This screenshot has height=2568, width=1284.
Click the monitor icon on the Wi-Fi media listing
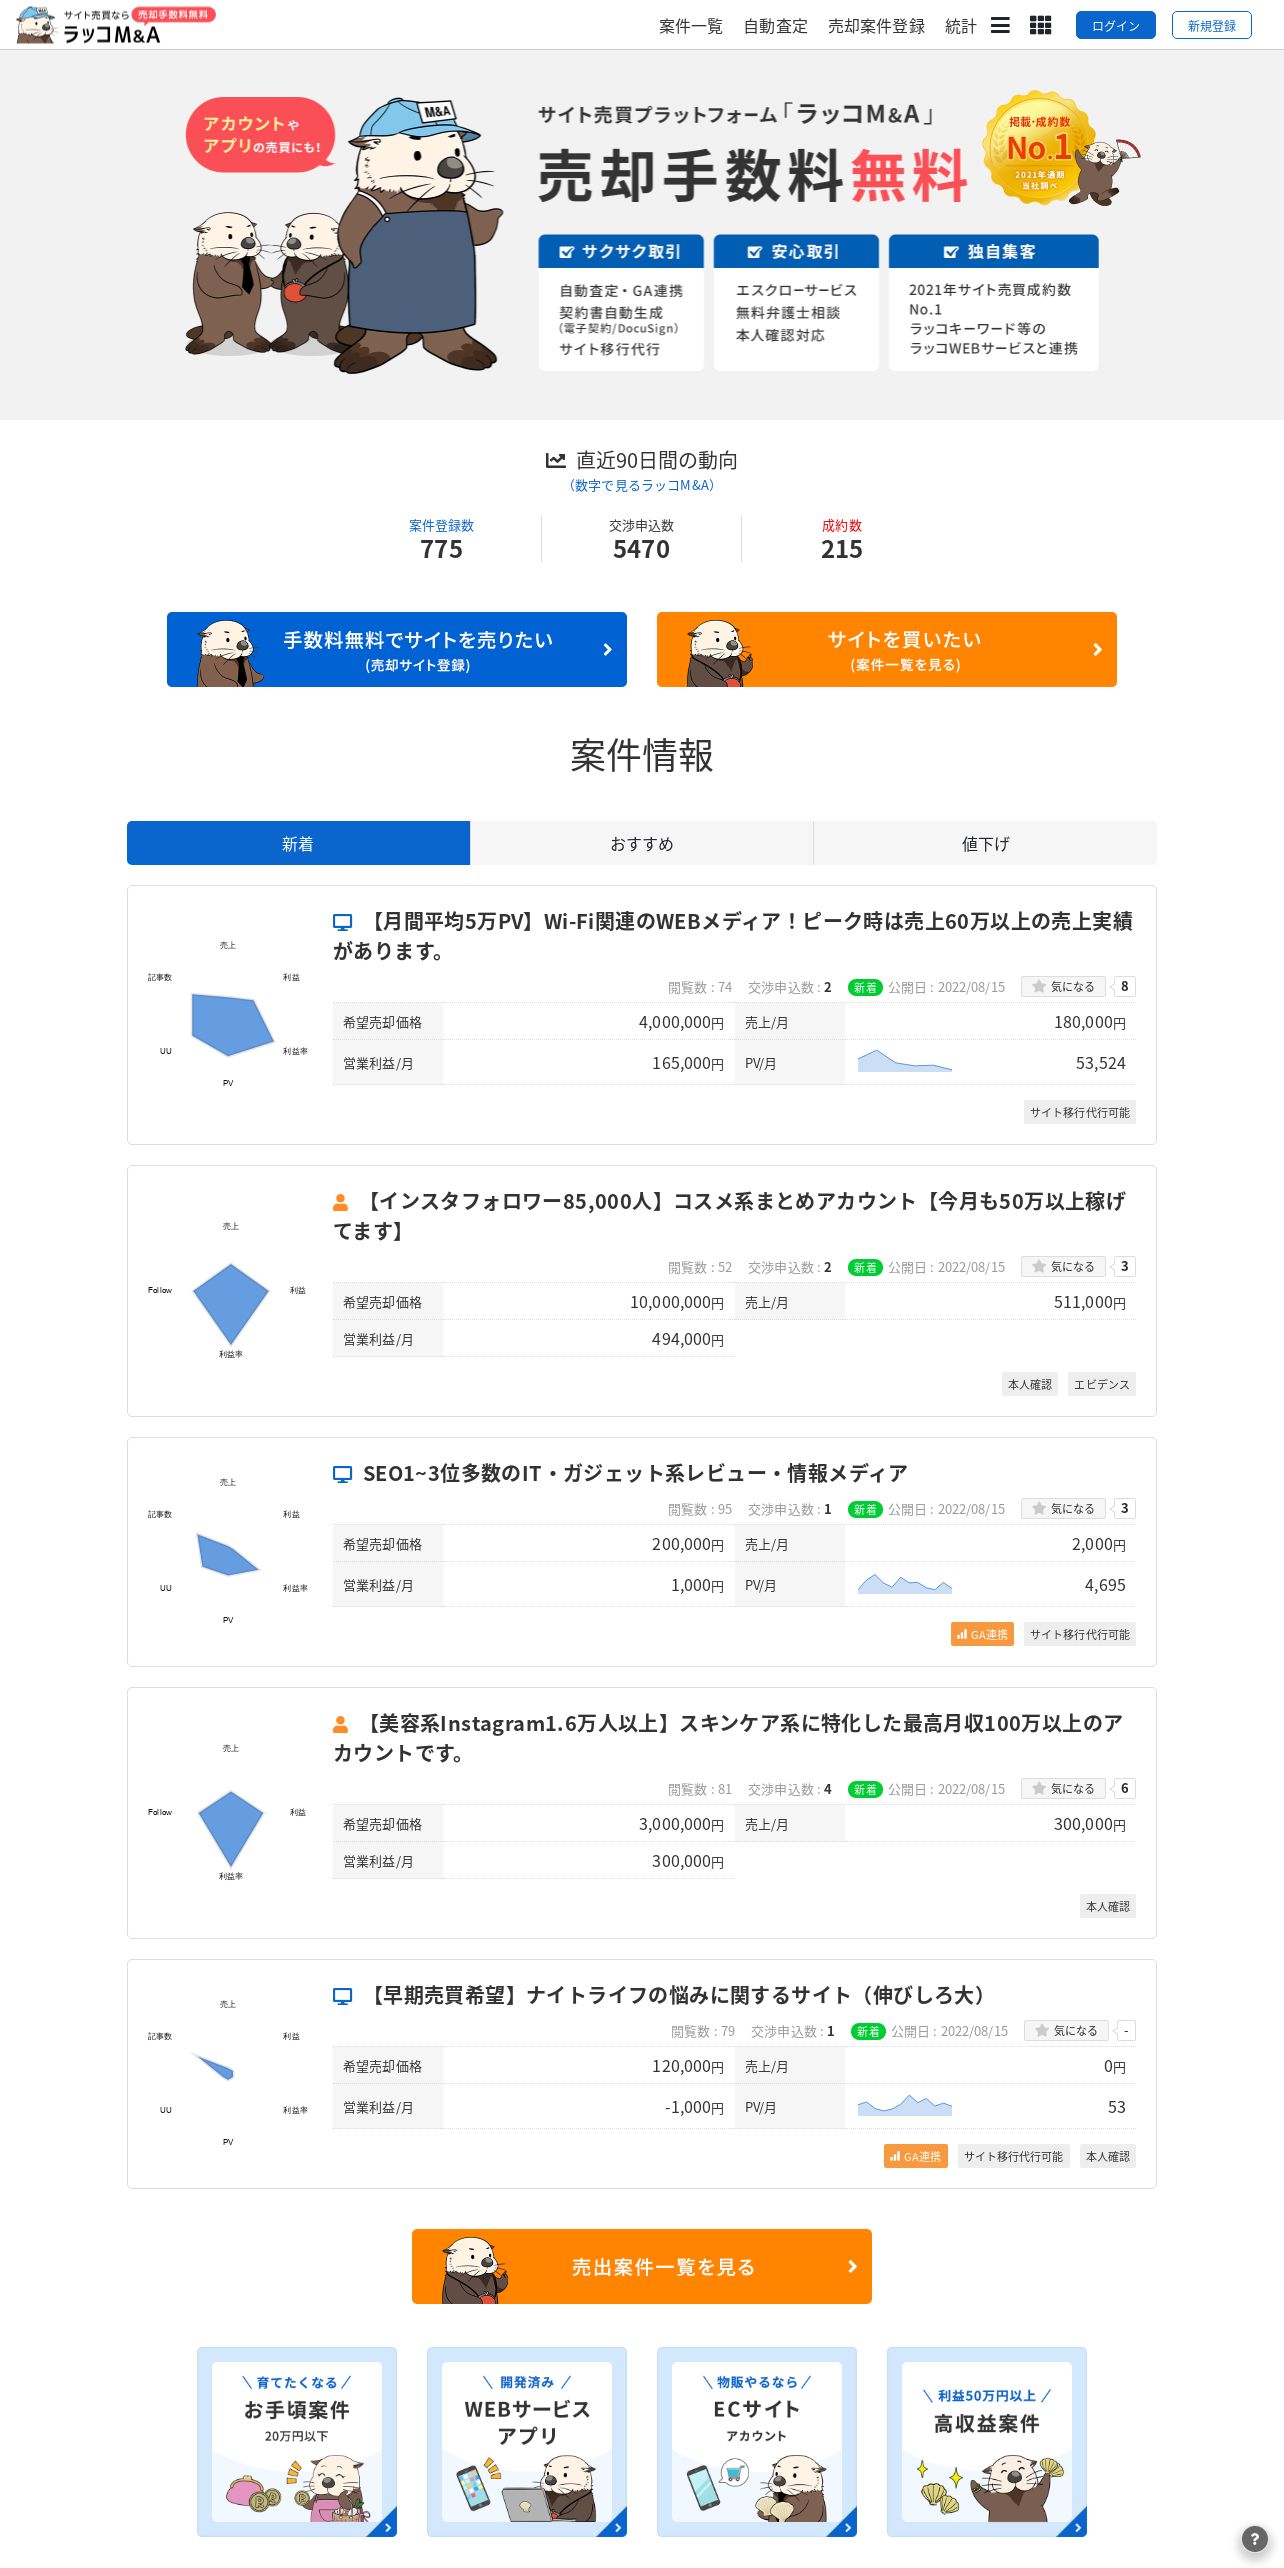tap(342, 922)
